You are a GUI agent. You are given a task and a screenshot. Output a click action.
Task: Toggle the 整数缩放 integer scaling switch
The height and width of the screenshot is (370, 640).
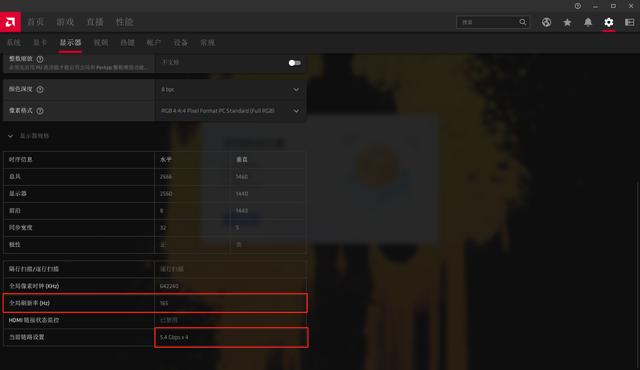(295, 63)
